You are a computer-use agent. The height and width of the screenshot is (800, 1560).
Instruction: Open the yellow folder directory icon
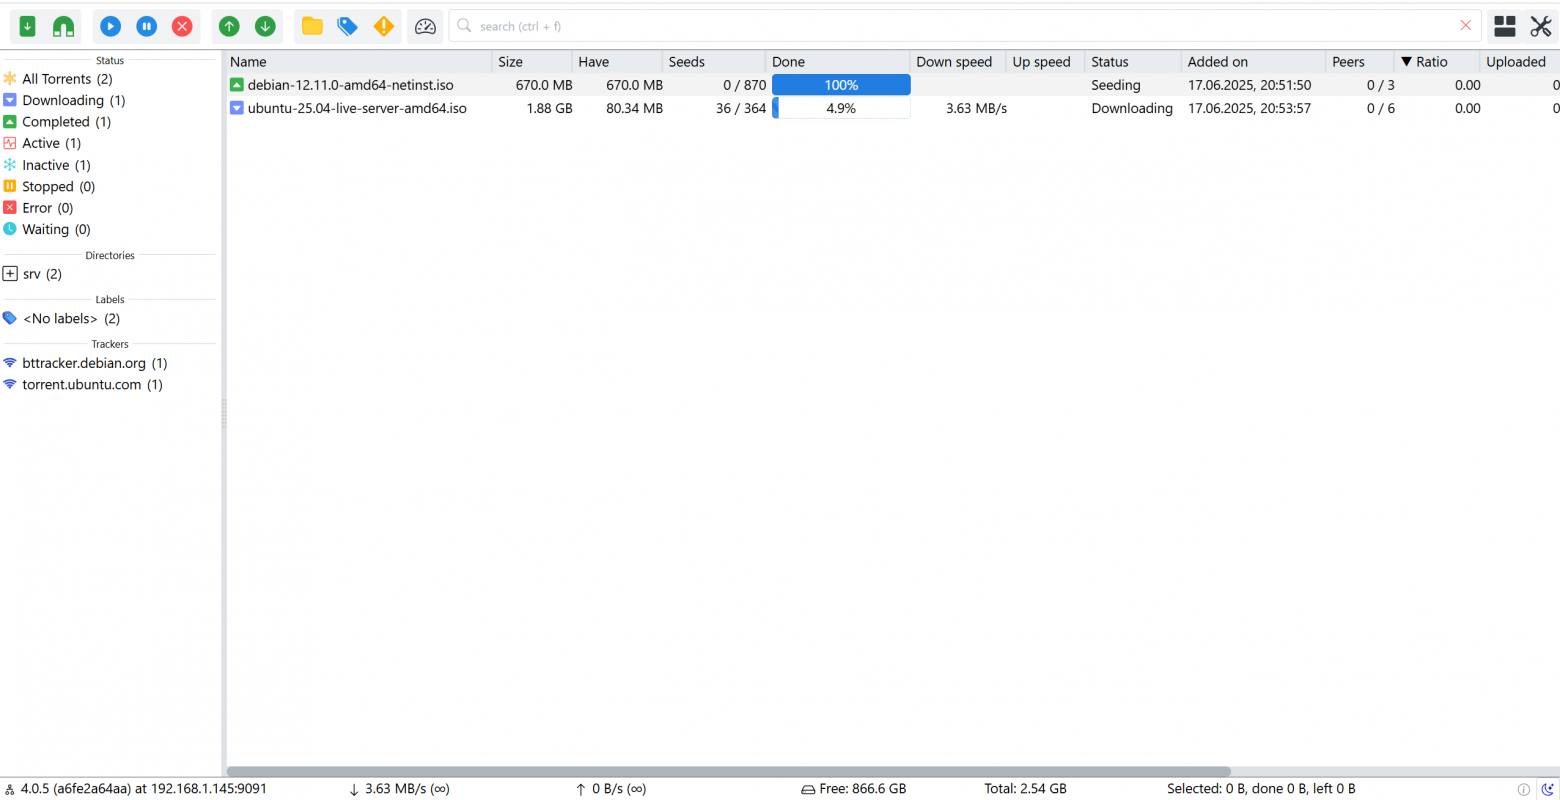pyautogui.click(x=312, y=27)
